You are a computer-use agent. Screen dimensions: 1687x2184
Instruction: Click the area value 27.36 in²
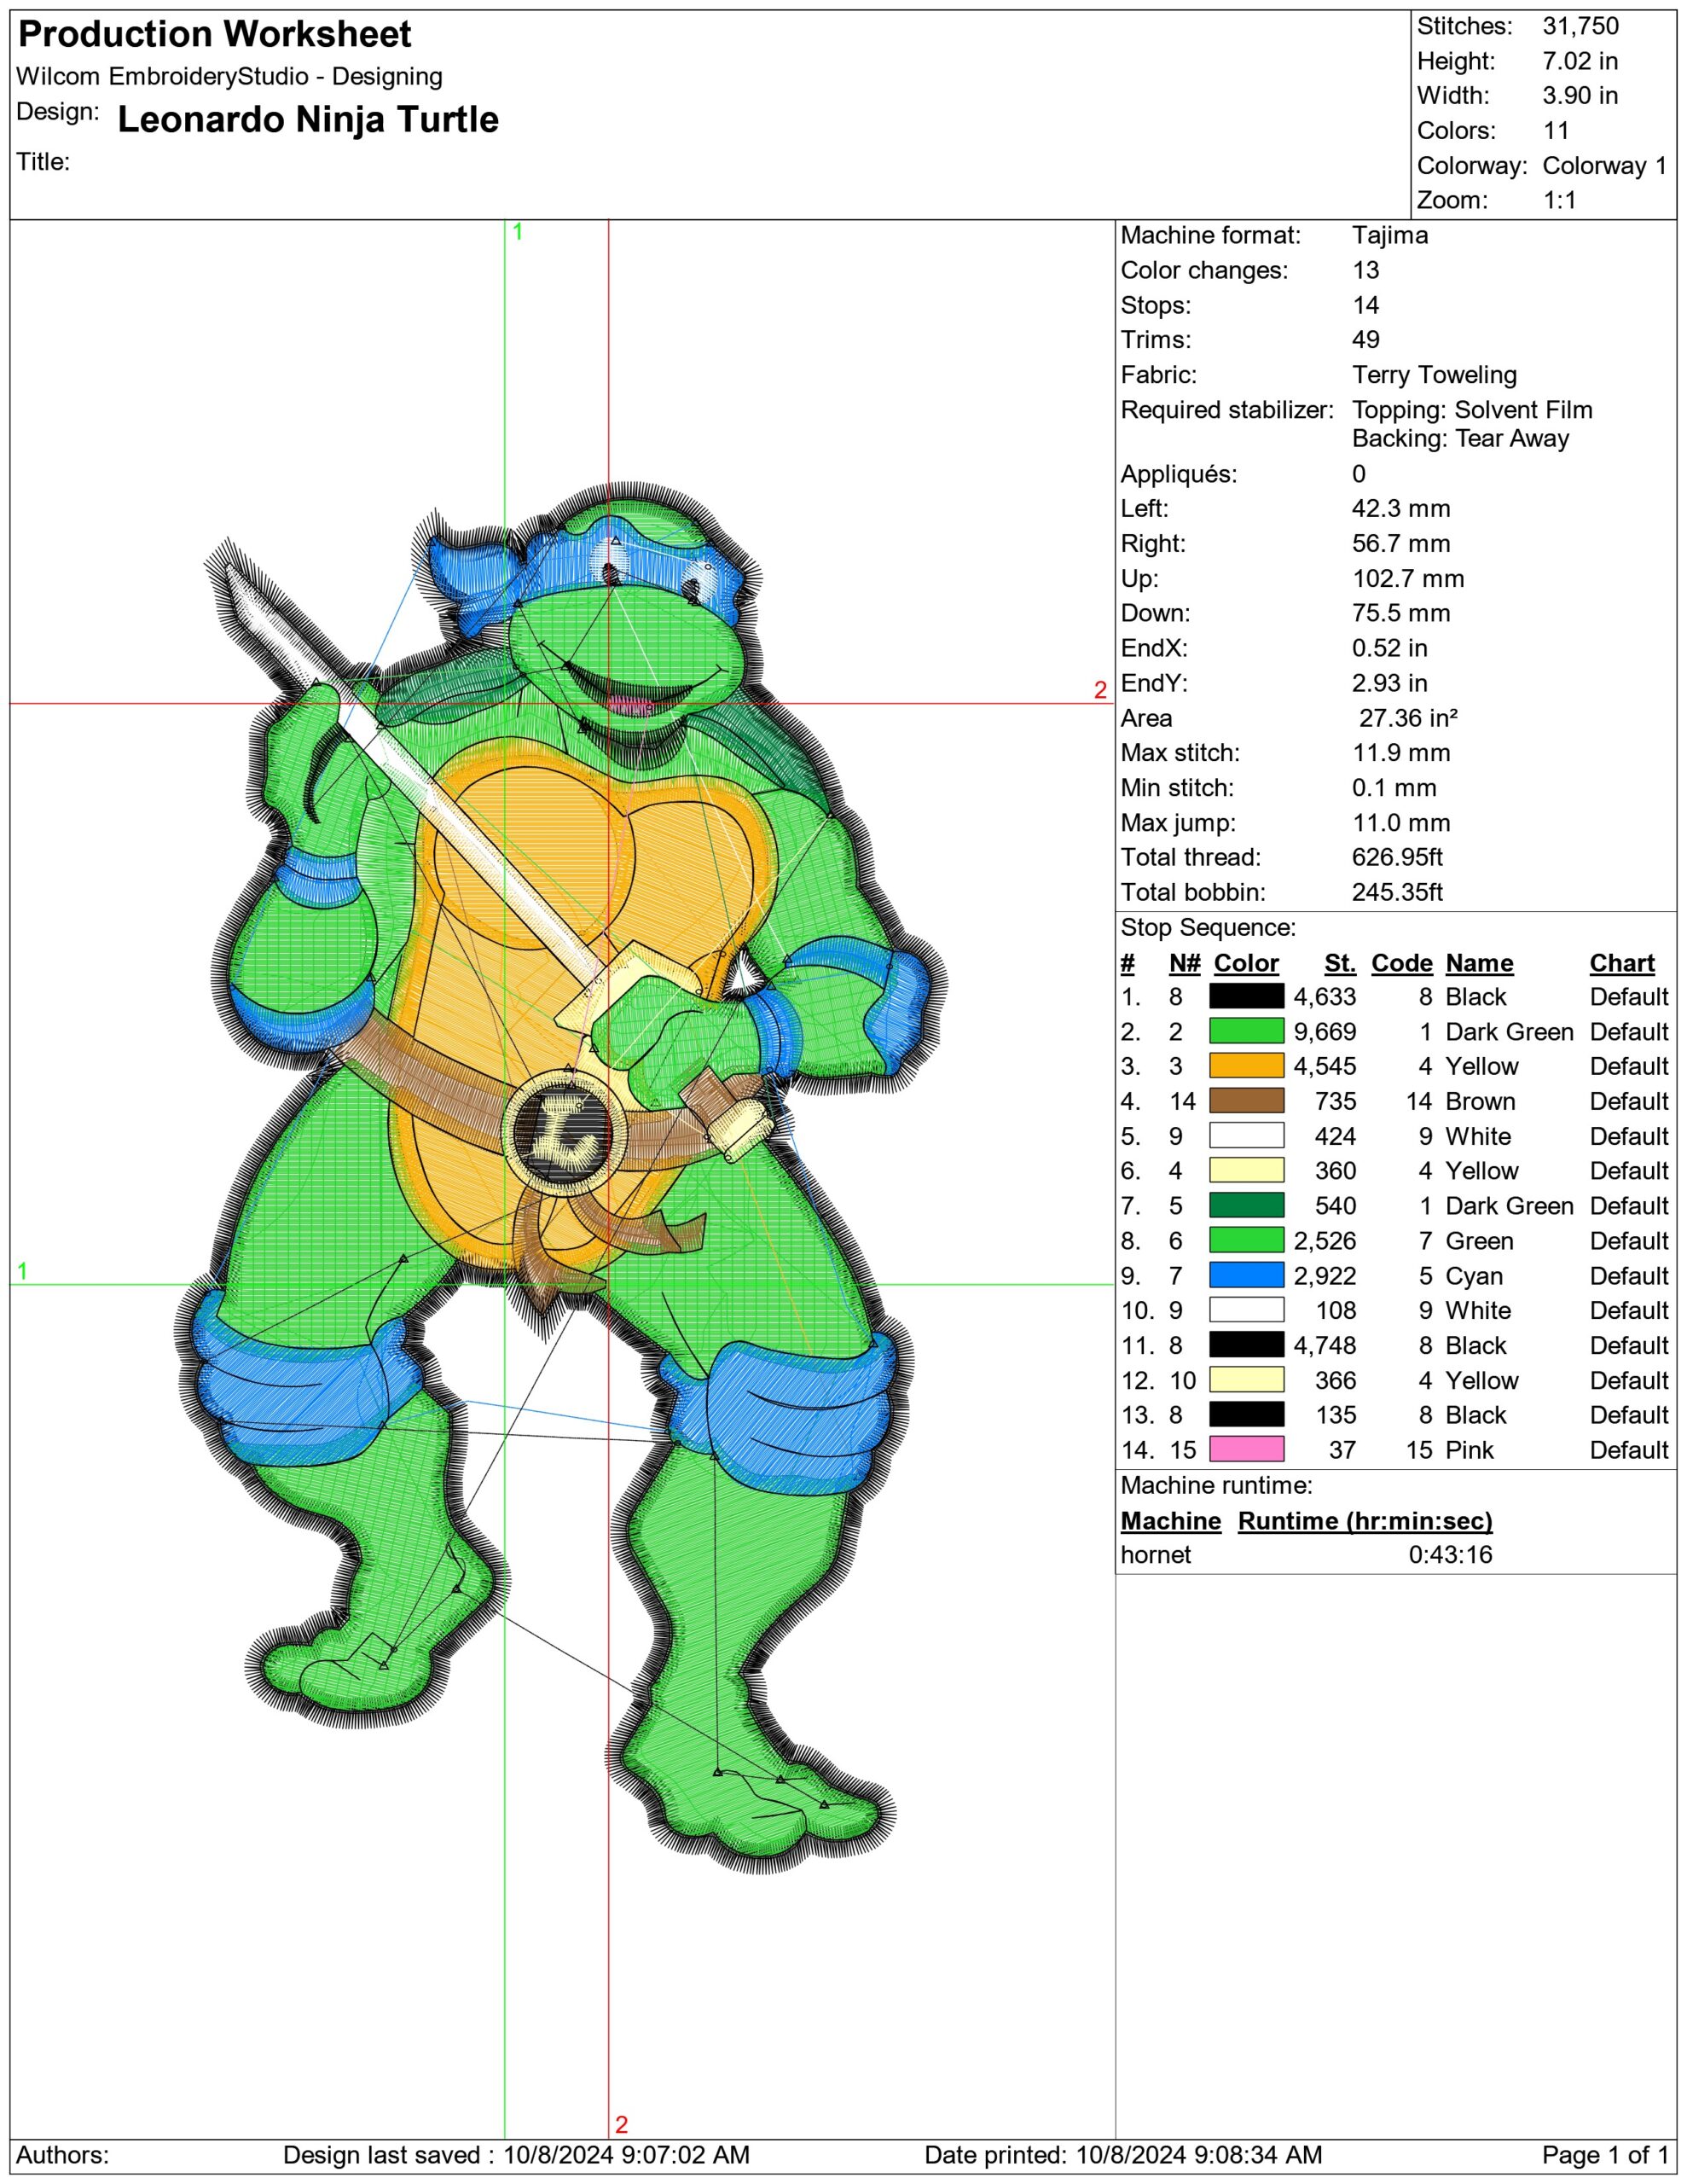pos(1408,718)
